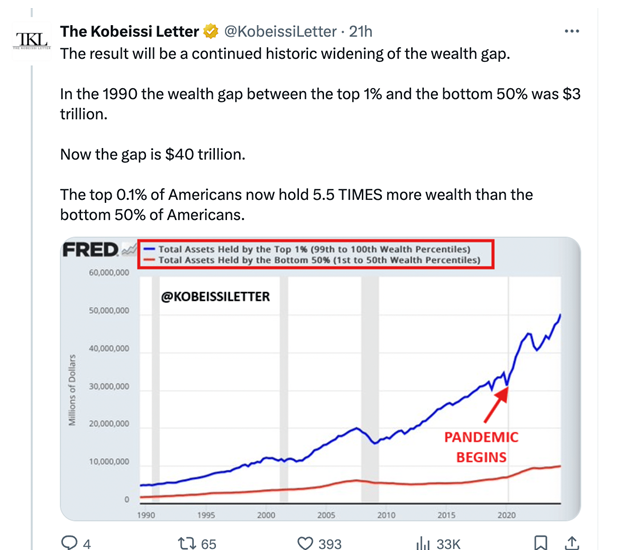Click the red-boxed chart legend
Screen dimensions: 636x560
tap(316, 254)
